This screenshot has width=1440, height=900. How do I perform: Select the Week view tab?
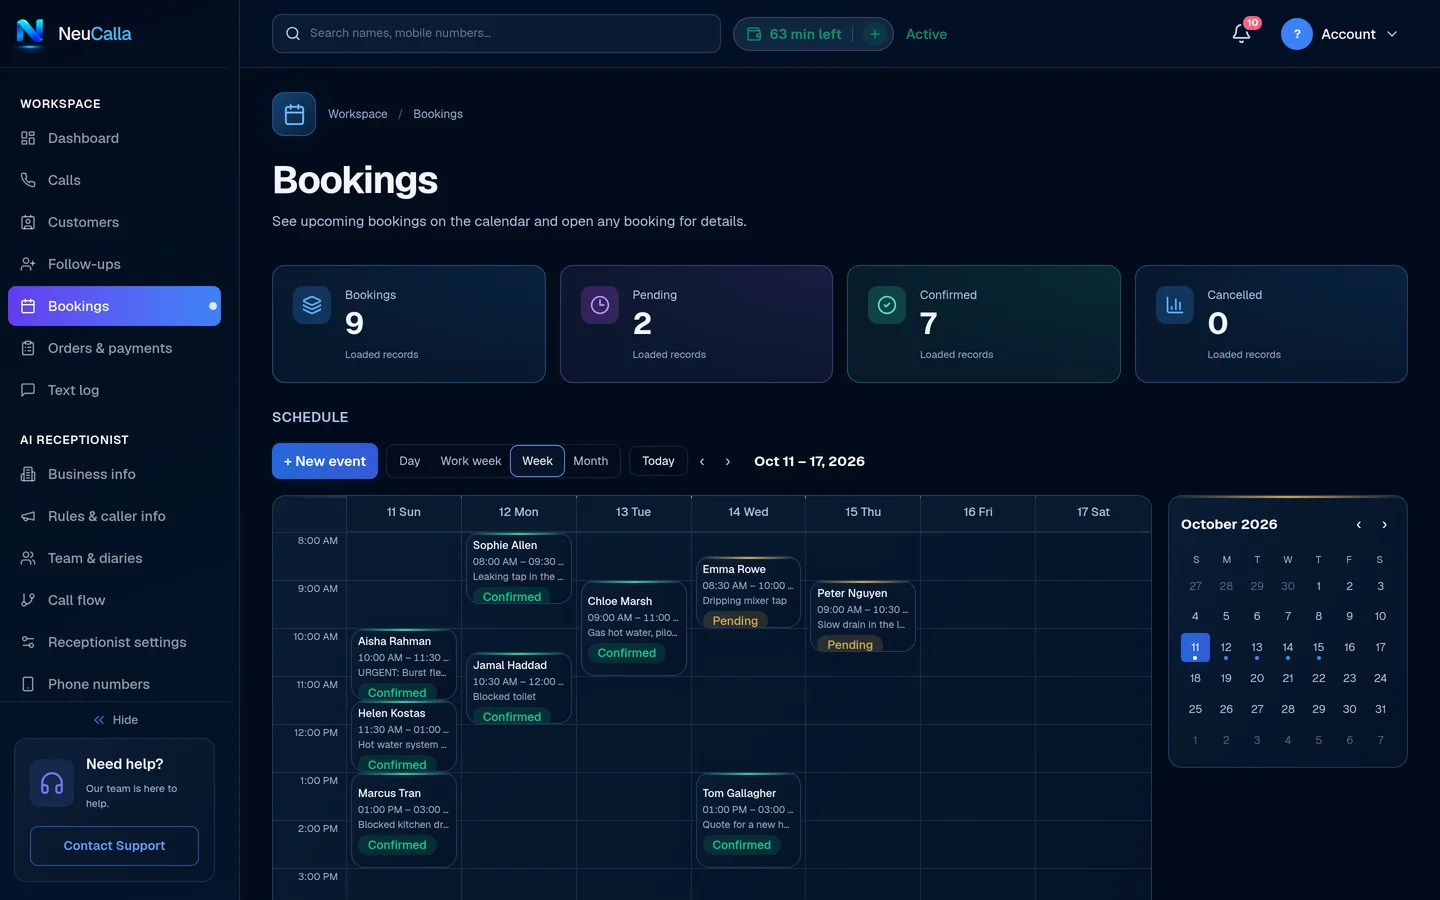coord(537,461)
